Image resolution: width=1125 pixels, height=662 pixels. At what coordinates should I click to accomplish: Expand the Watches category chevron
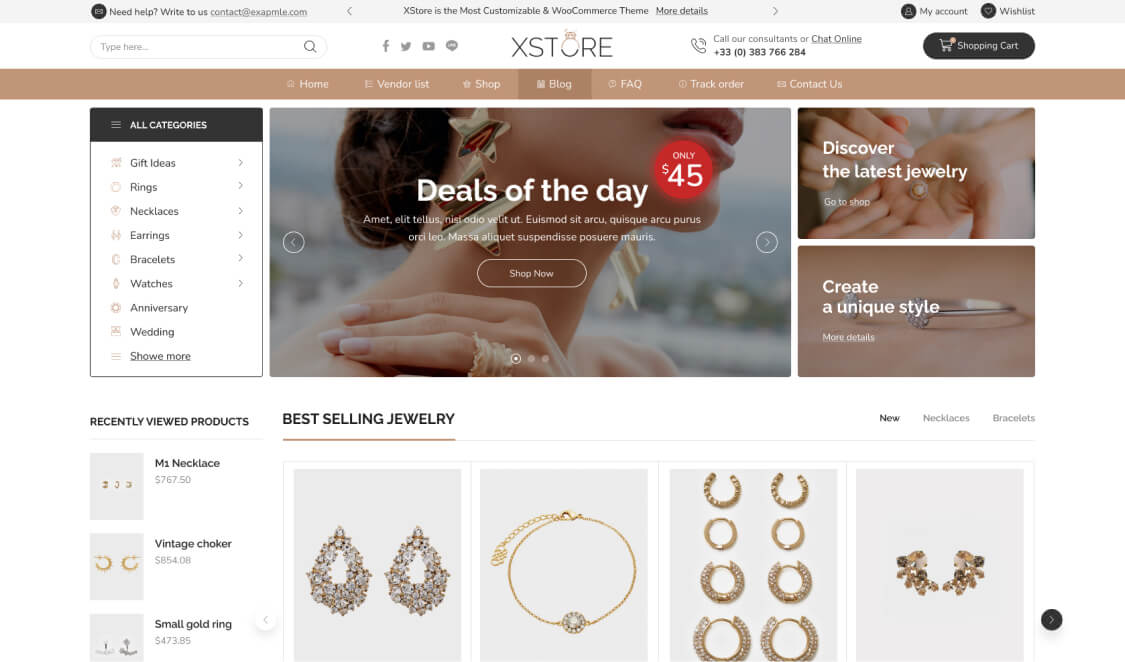coord(240,283)
